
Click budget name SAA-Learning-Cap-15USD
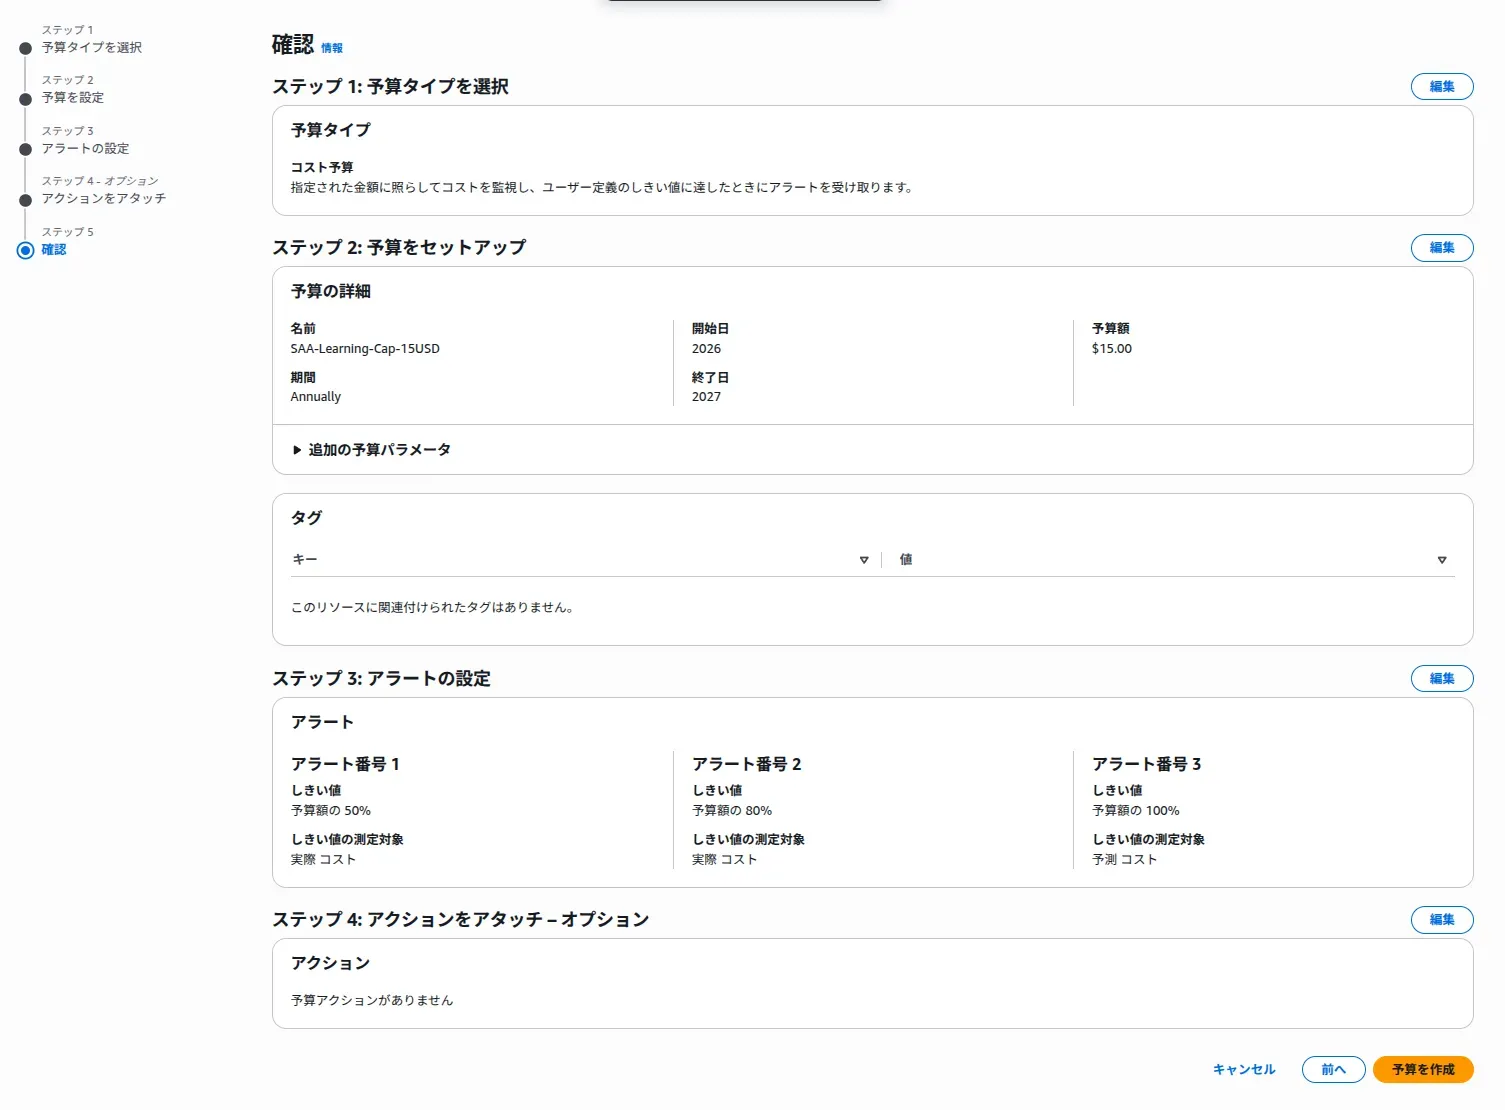pyautogui.click(x=365, y=349)
